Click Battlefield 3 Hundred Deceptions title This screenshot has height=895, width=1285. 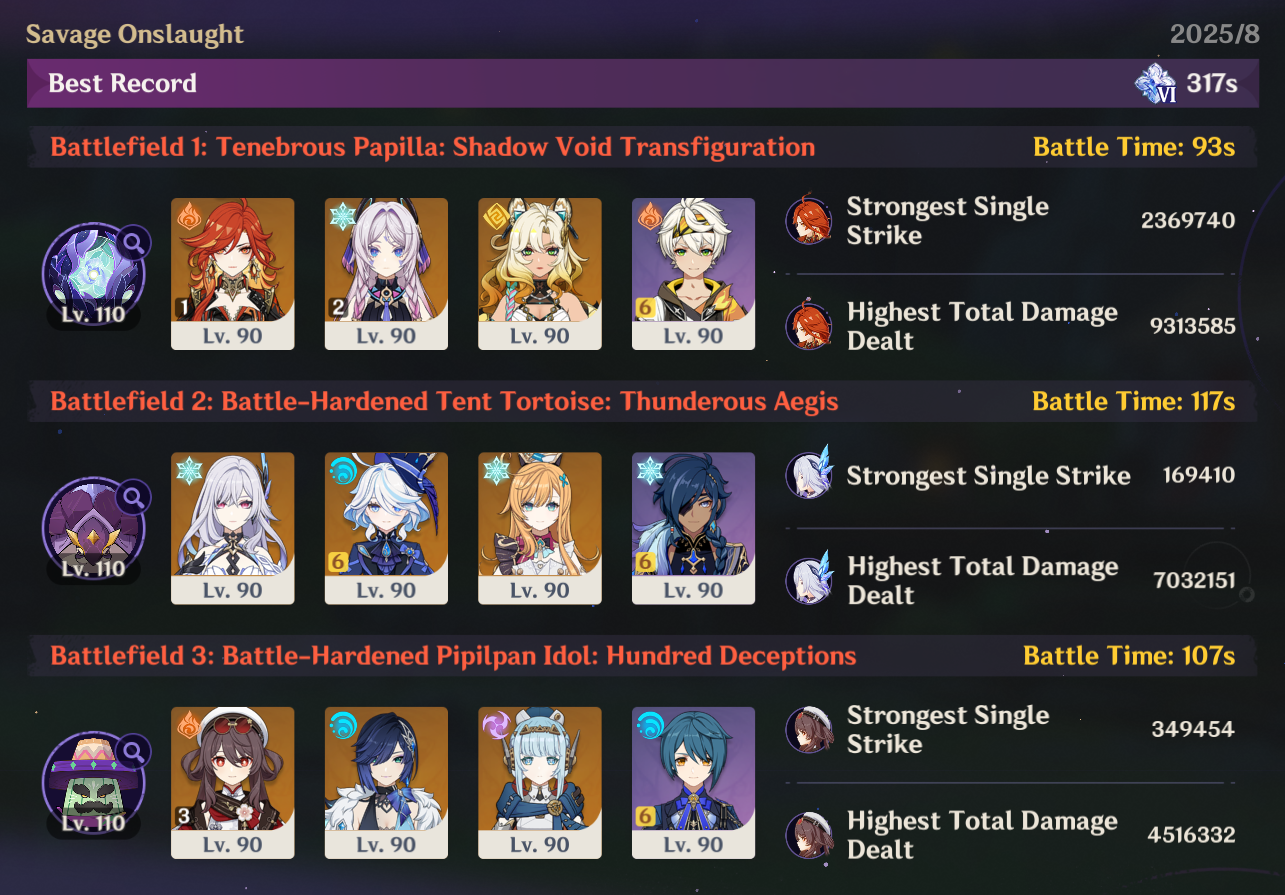pos(453,656)
